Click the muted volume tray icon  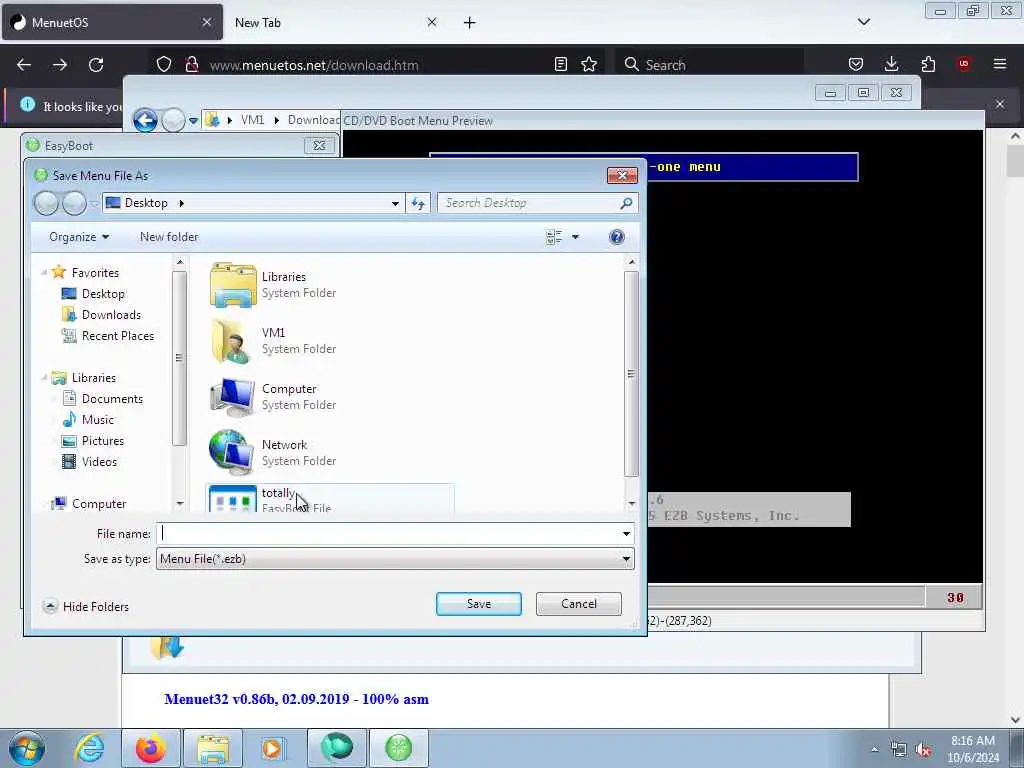923,749
